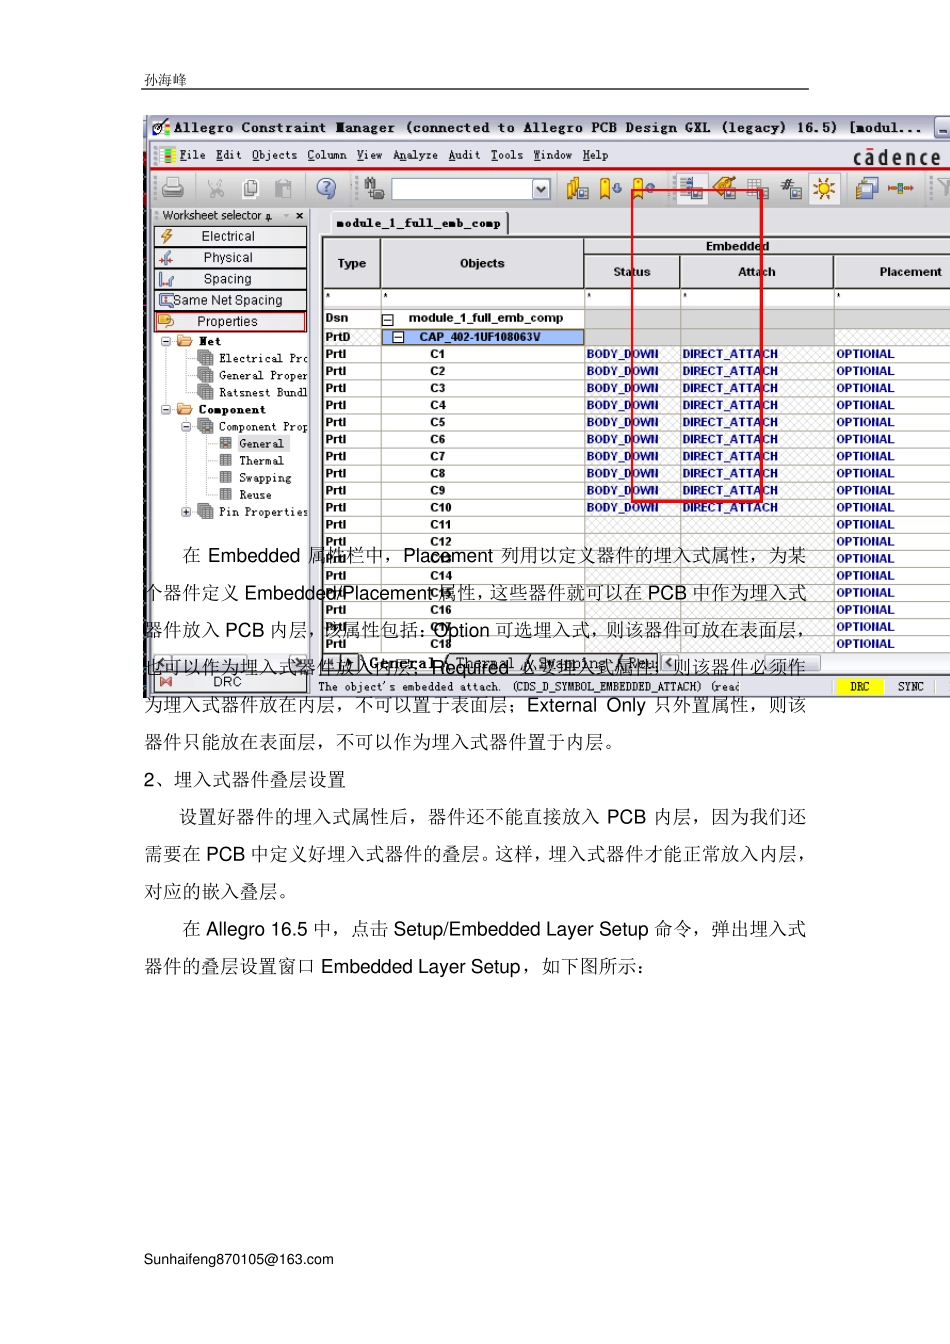Click the yellow bookmark down-arrow icon
950x1344 pixels.
610,188
